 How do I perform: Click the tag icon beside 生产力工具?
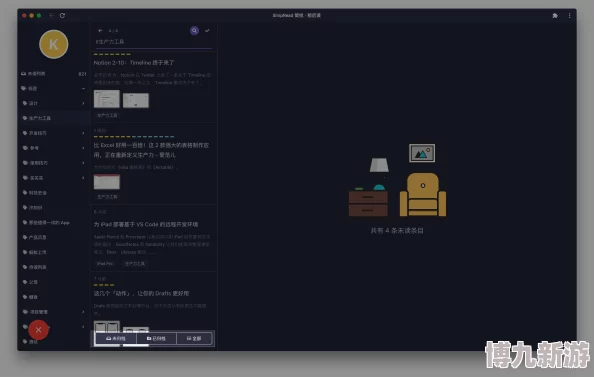click(25, 118)
